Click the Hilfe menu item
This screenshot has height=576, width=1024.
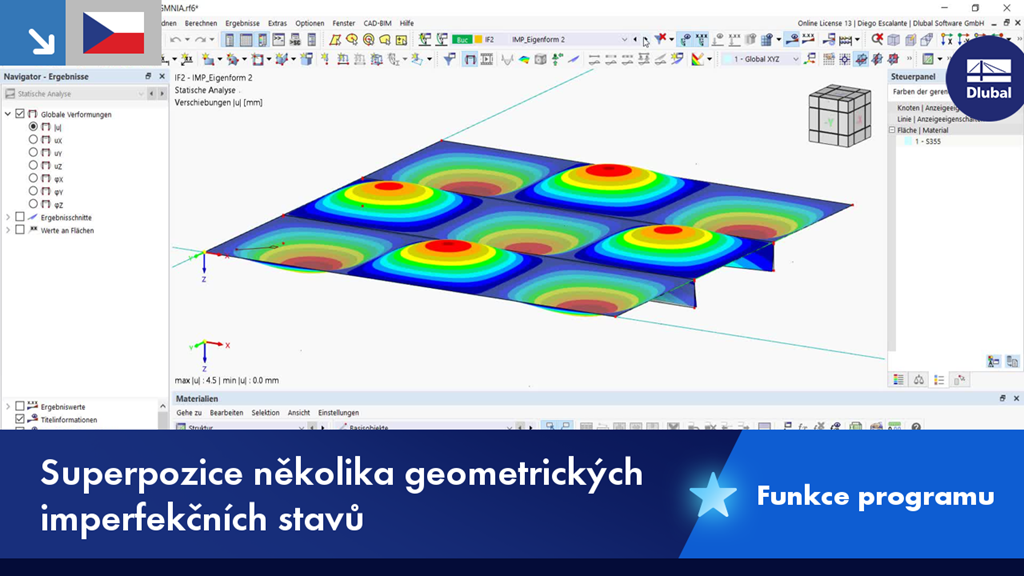coord(406,23)
